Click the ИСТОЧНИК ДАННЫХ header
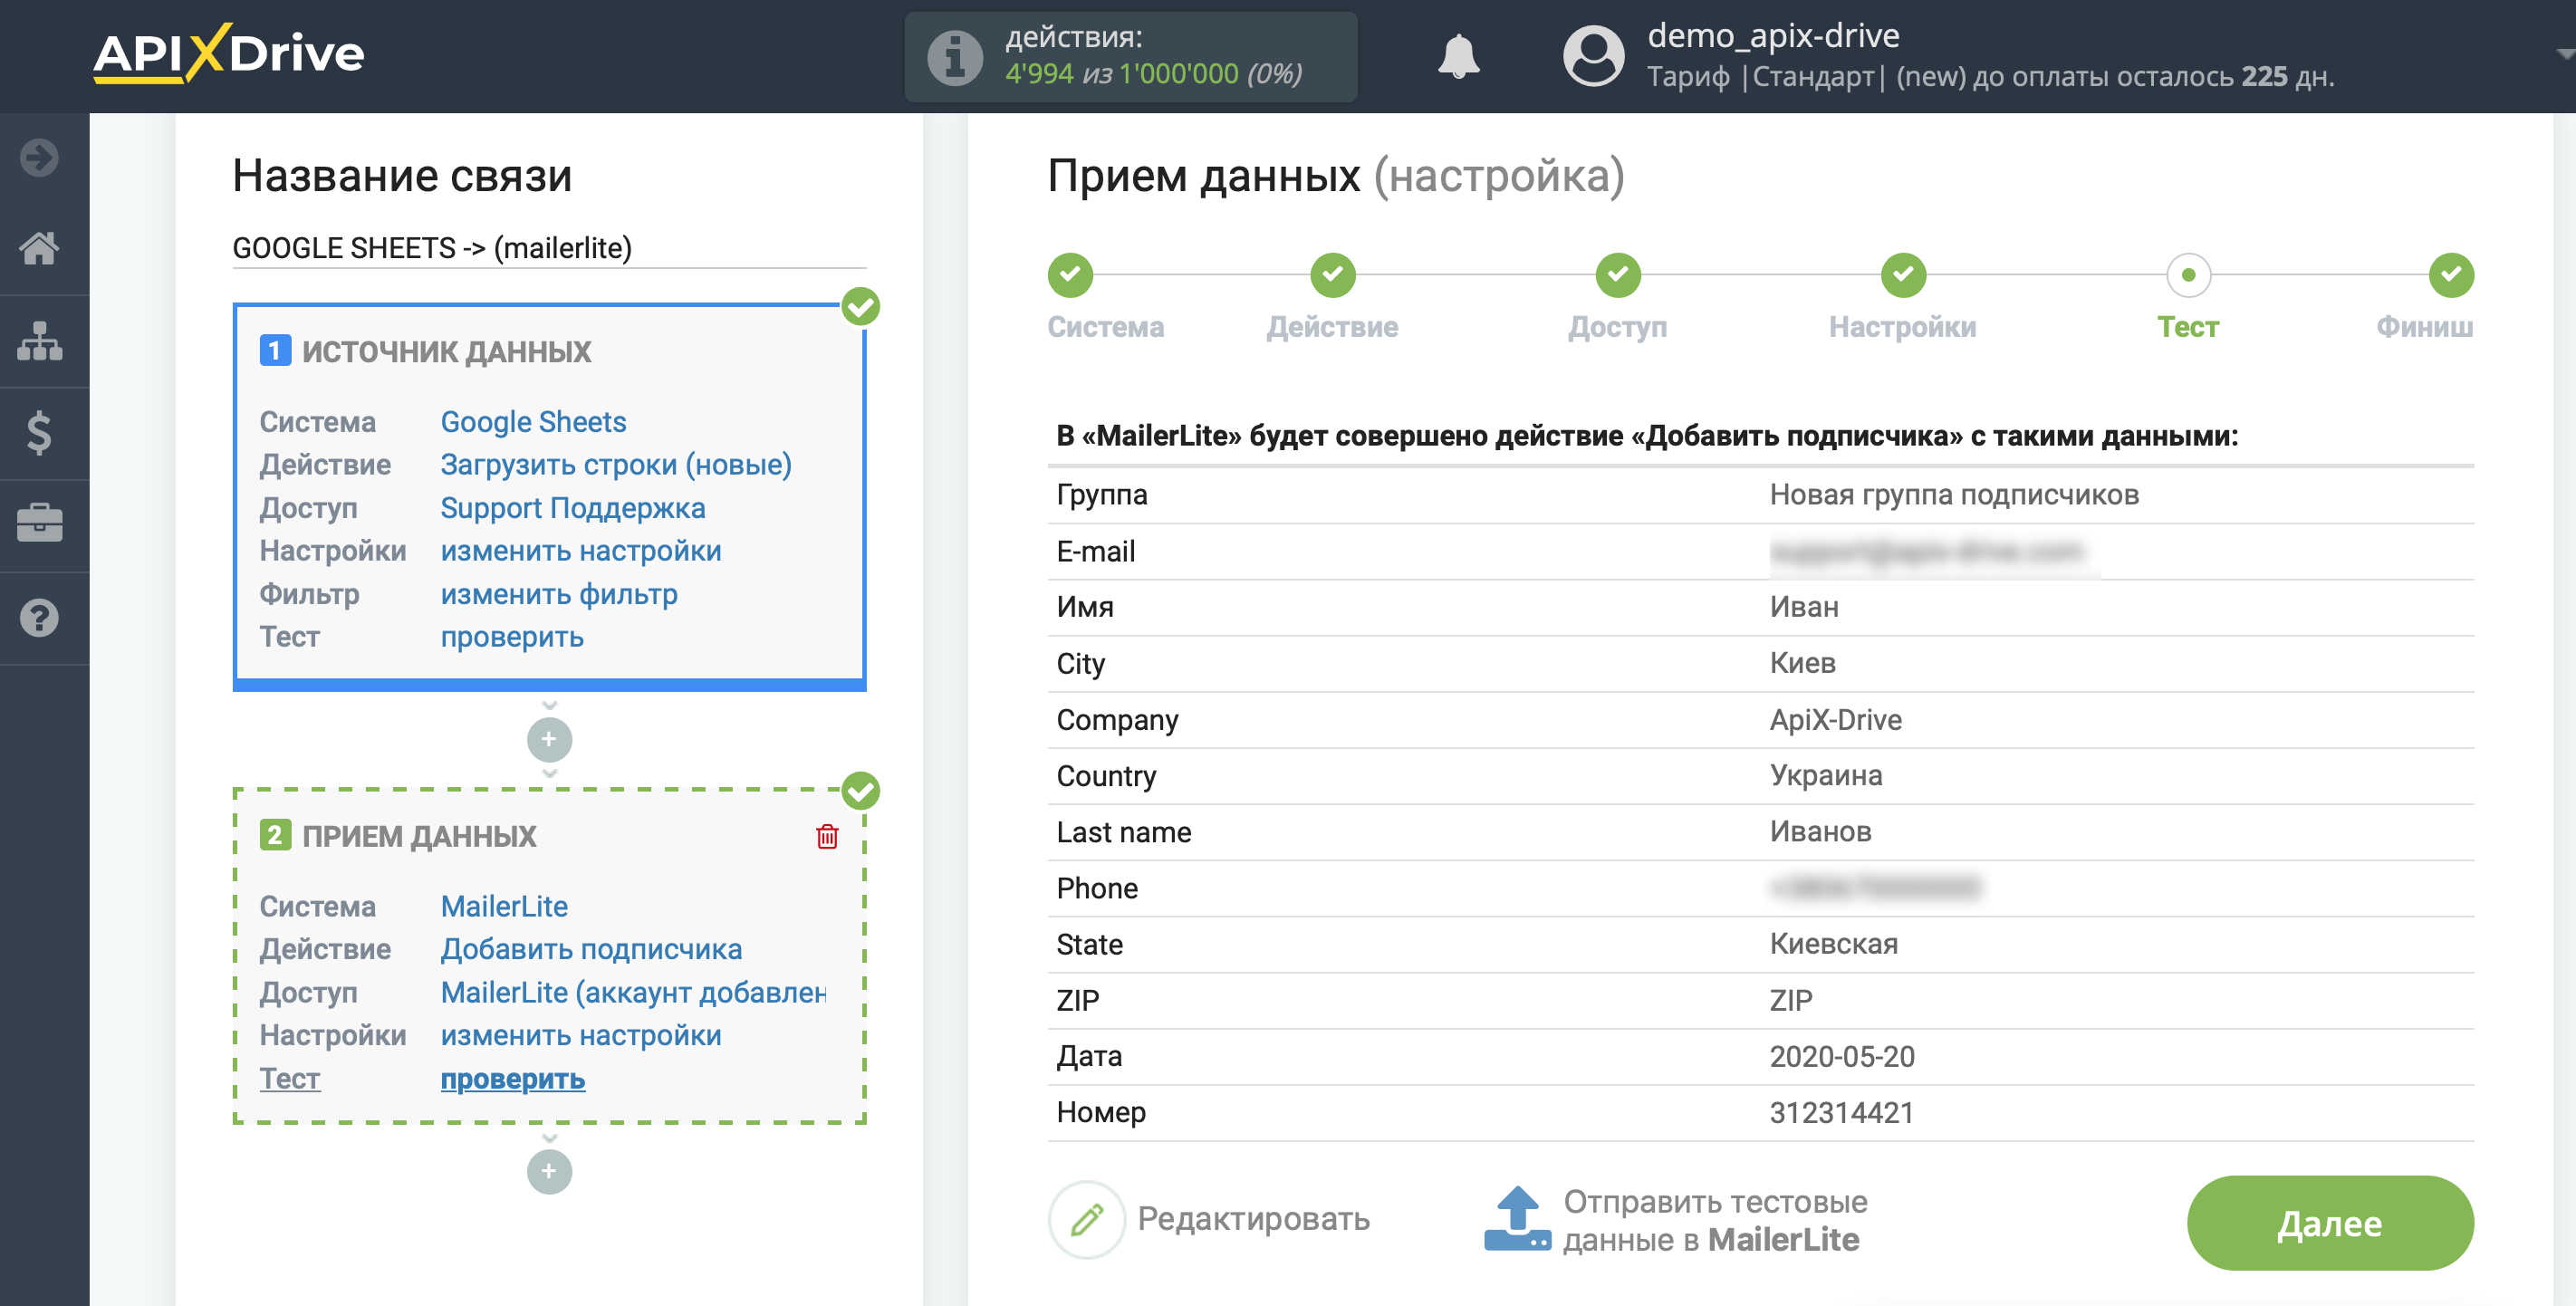2576x1306 pixels. pos(446,351)
